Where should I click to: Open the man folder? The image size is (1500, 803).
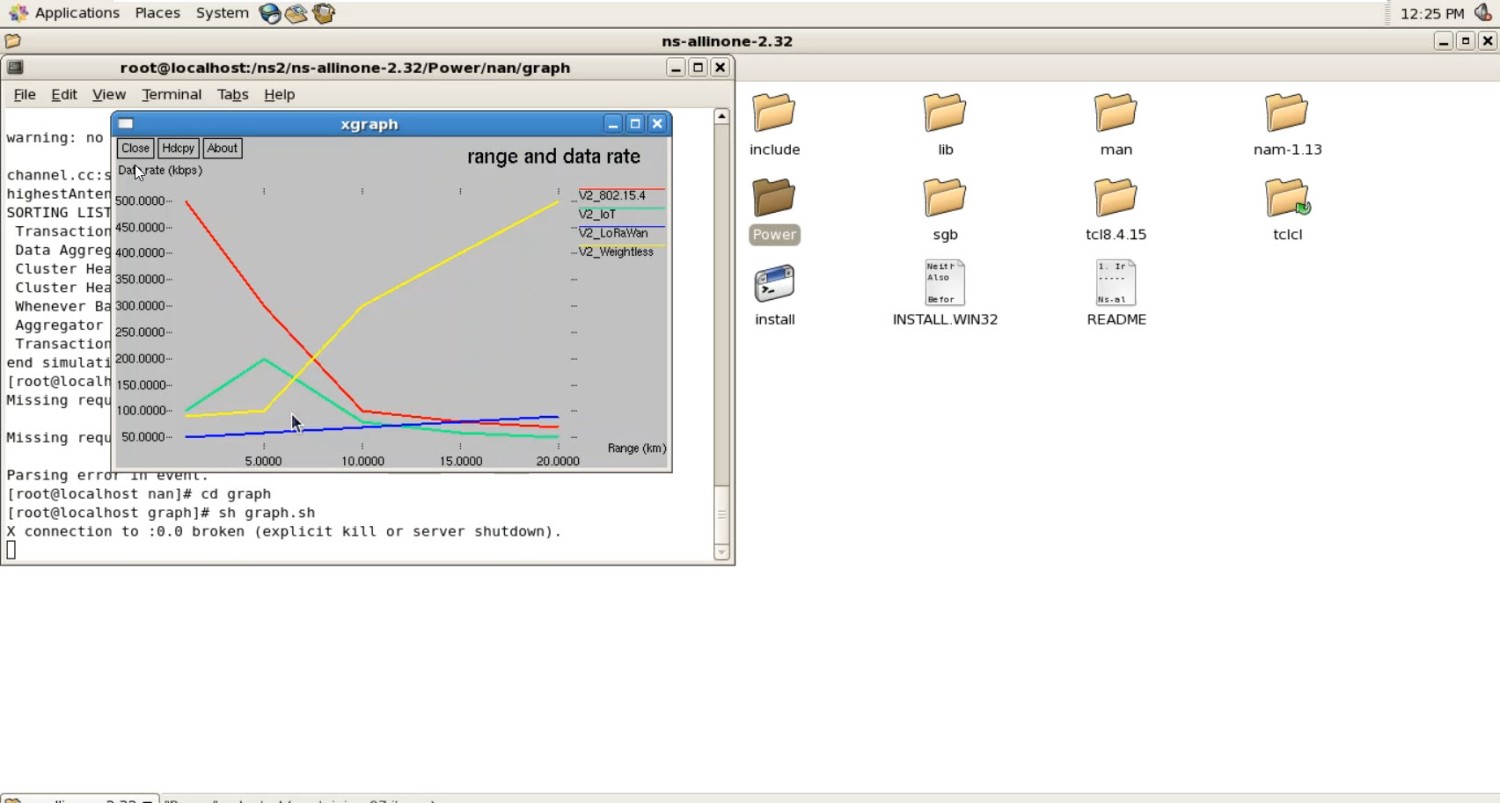[1115, 114]
